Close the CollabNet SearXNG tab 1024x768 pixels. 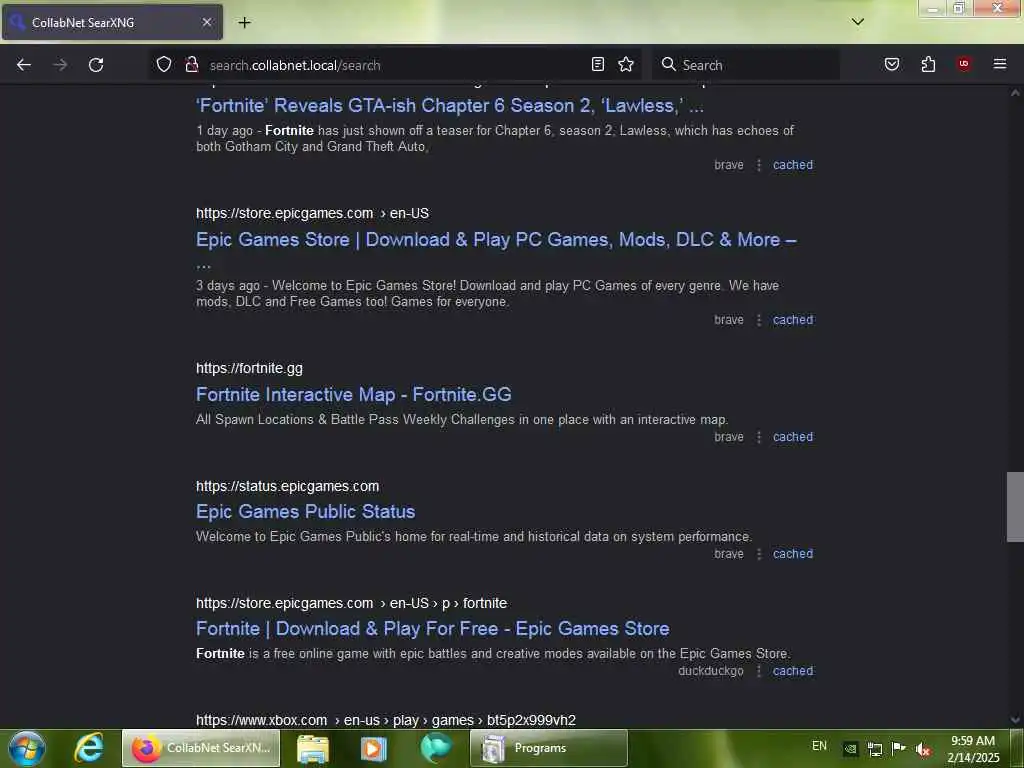point(206,22)
